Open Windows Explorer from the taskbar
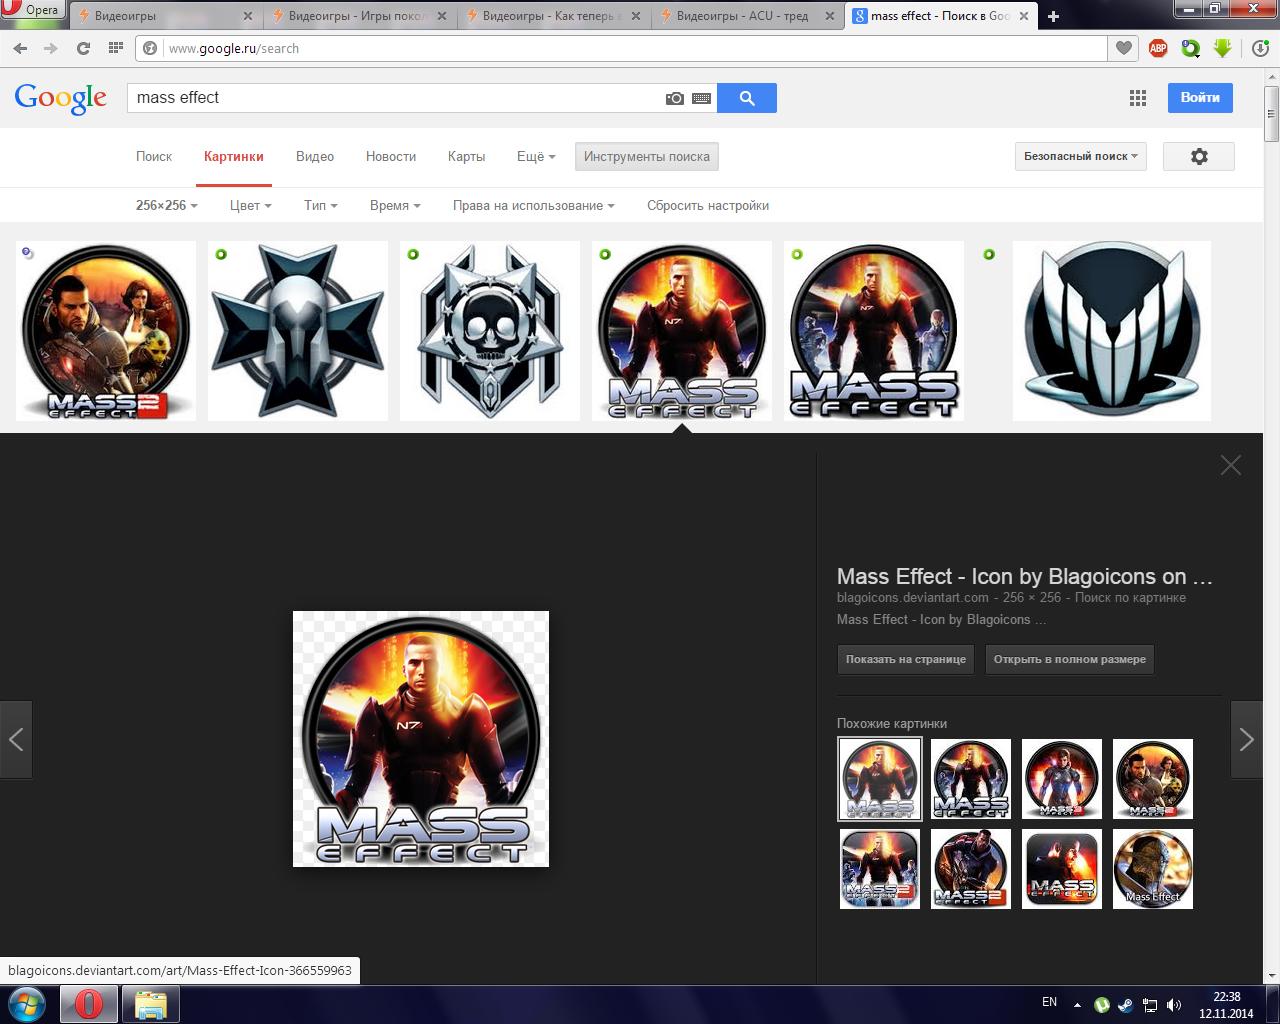 pos(150,1004)
